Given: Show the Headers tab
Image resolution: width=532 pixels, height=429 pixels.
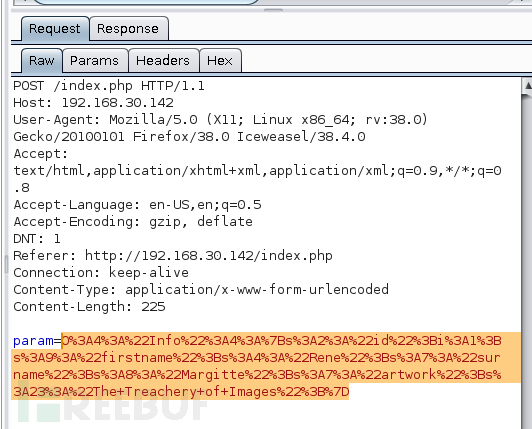Looking at the screenshot, I should 163,61.
